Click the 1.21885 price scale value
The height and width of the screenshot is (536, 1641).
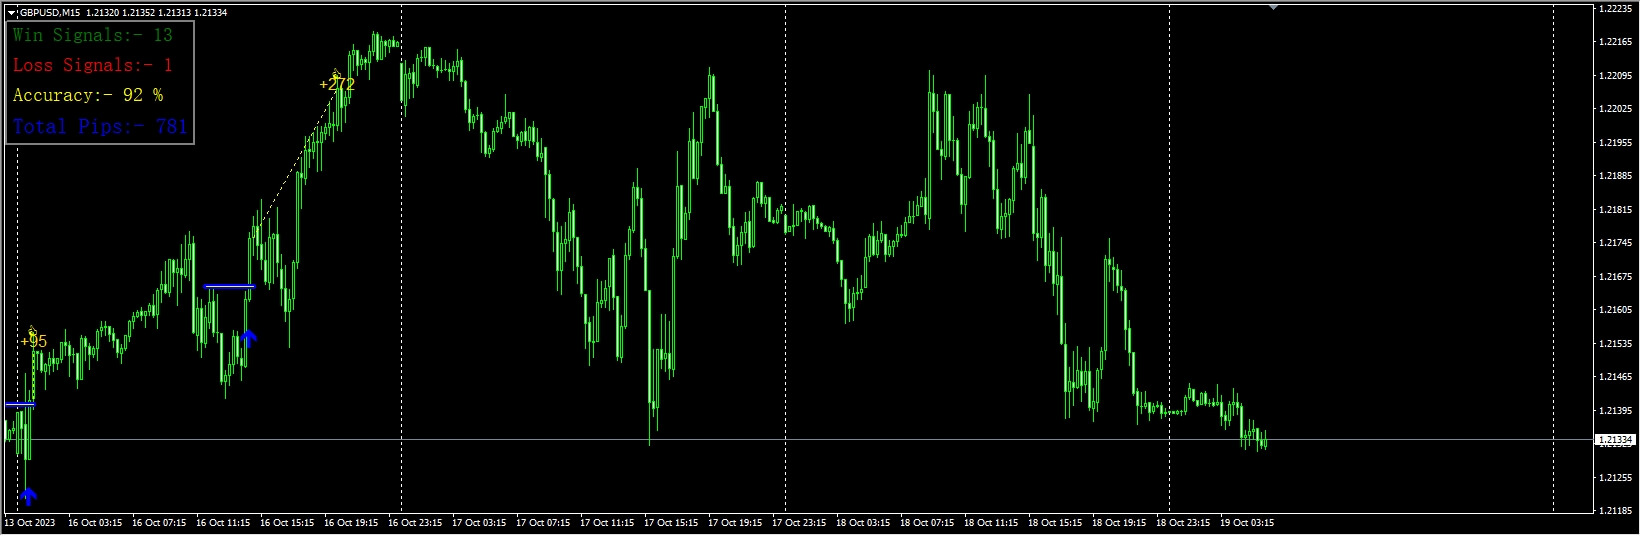[1615, 176]
